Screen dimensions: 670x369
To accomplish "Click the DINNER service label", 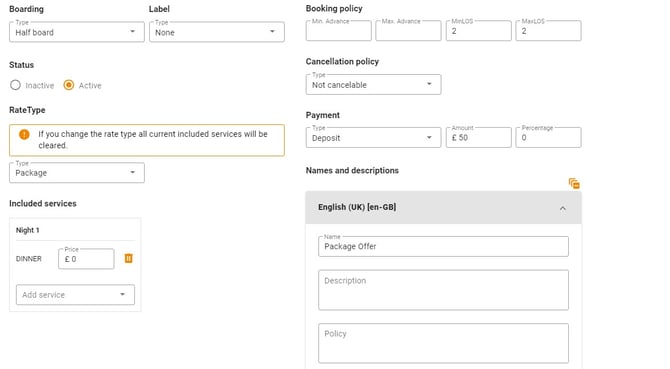I will pyautogui.click(x=29, y=259).
